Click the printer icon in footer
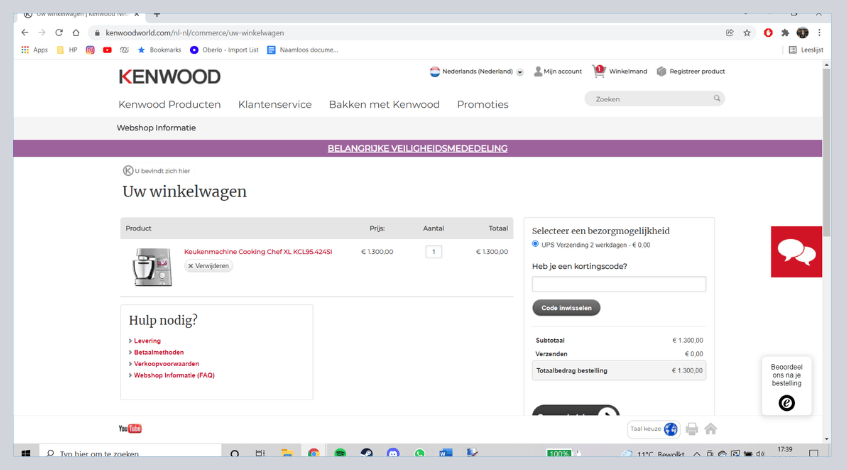This screenshot has width=847, height=470. (x=692, y=429)
